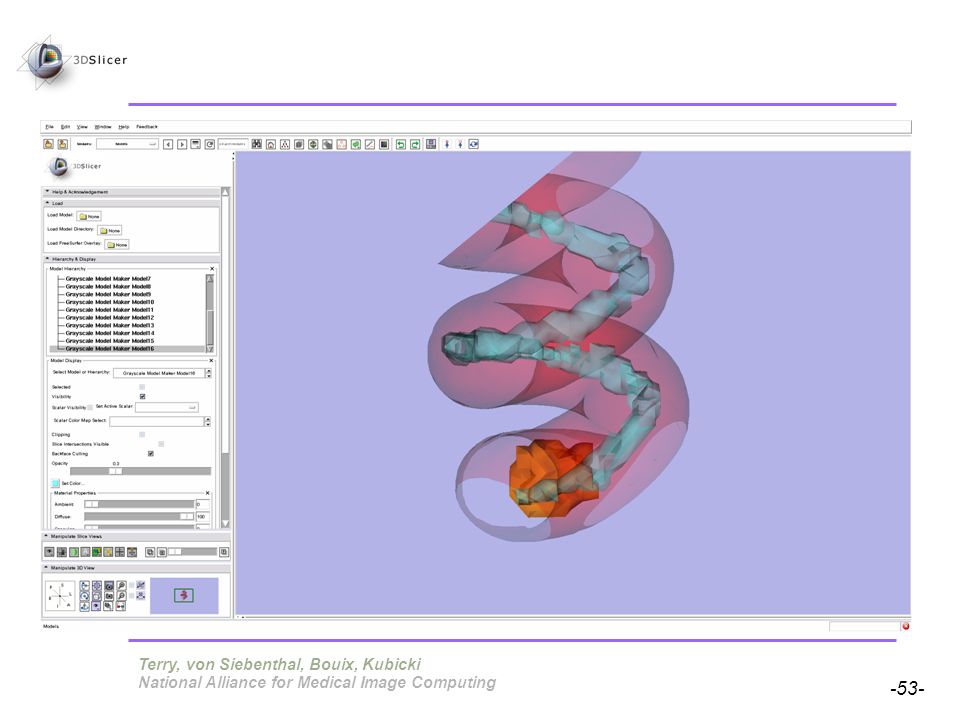Screen dimensions: 960x720
Task: Enable the Clipping checkbox
Action: [x=142, y=434]
